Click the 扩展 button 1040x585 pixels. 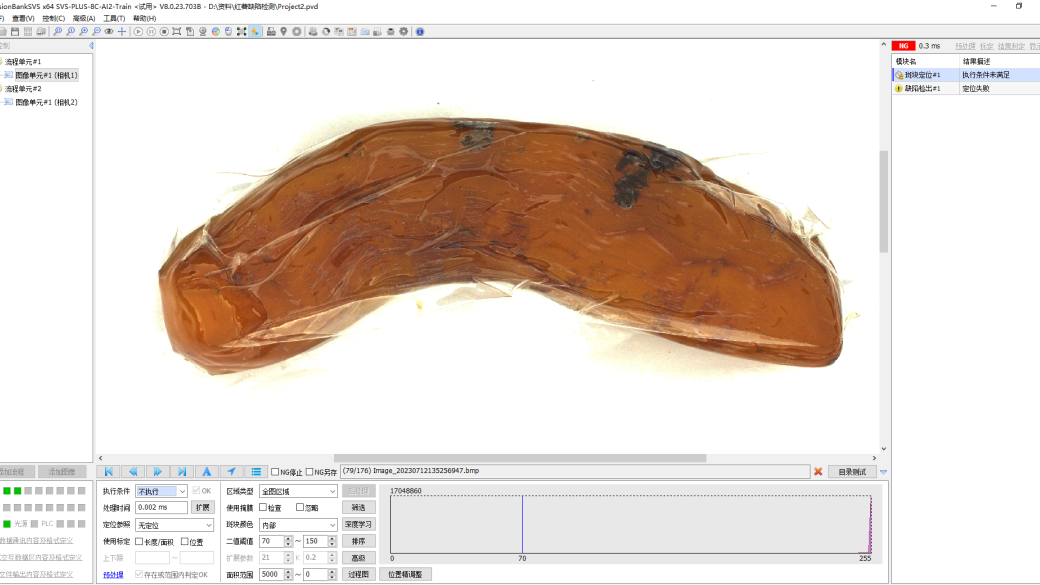[203, 507]
